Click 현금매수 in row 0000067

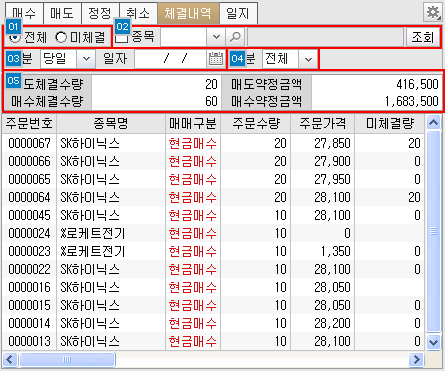[x=193, y=143]
